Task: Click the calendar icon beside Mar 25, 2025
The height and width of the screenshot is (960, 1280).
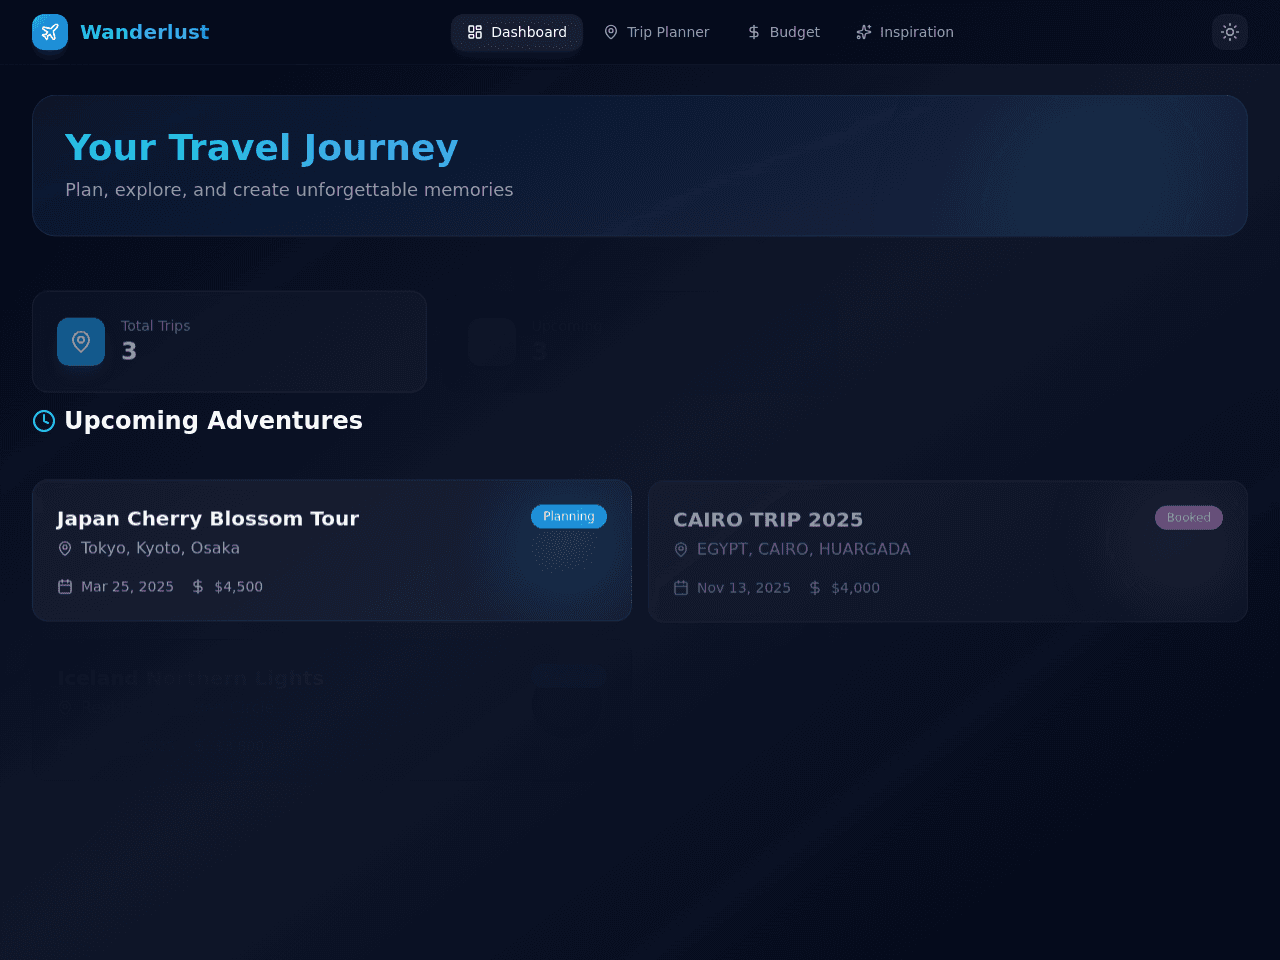Action: pyautogui.click(x=65, y=587)
